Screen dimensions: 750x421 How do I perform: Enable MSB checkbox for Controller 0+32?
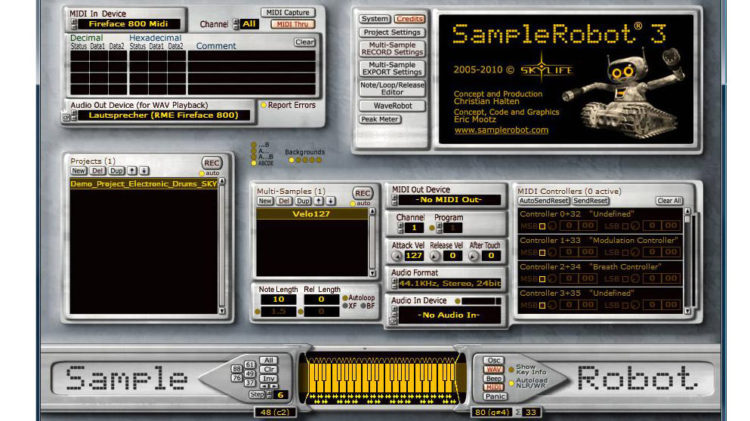coord(542,226)
